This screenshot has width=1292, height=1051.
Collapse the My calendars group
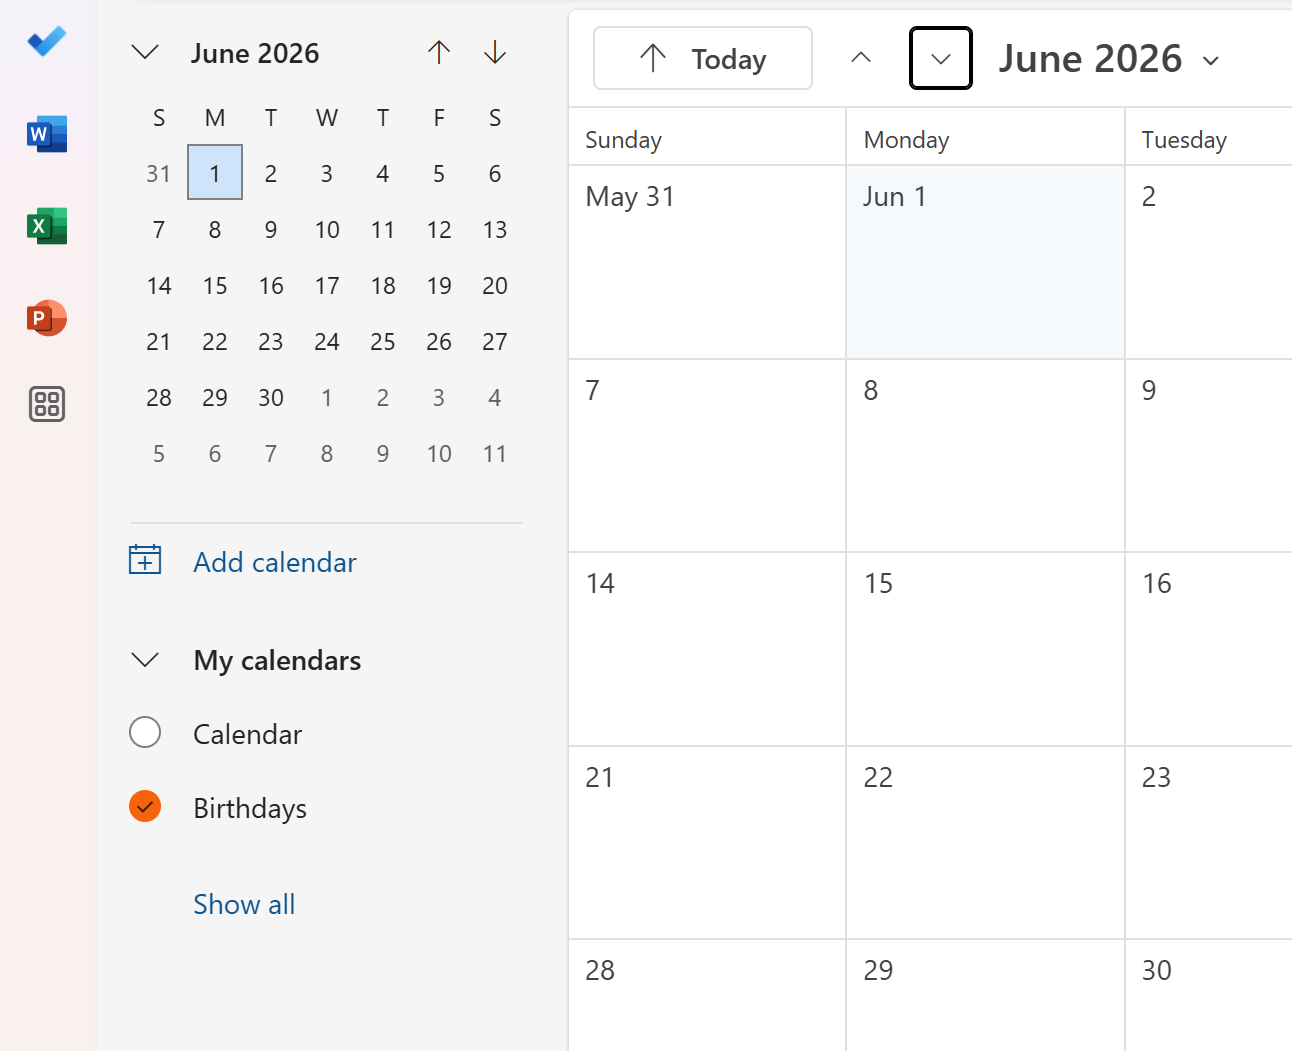tap(146, 660)
